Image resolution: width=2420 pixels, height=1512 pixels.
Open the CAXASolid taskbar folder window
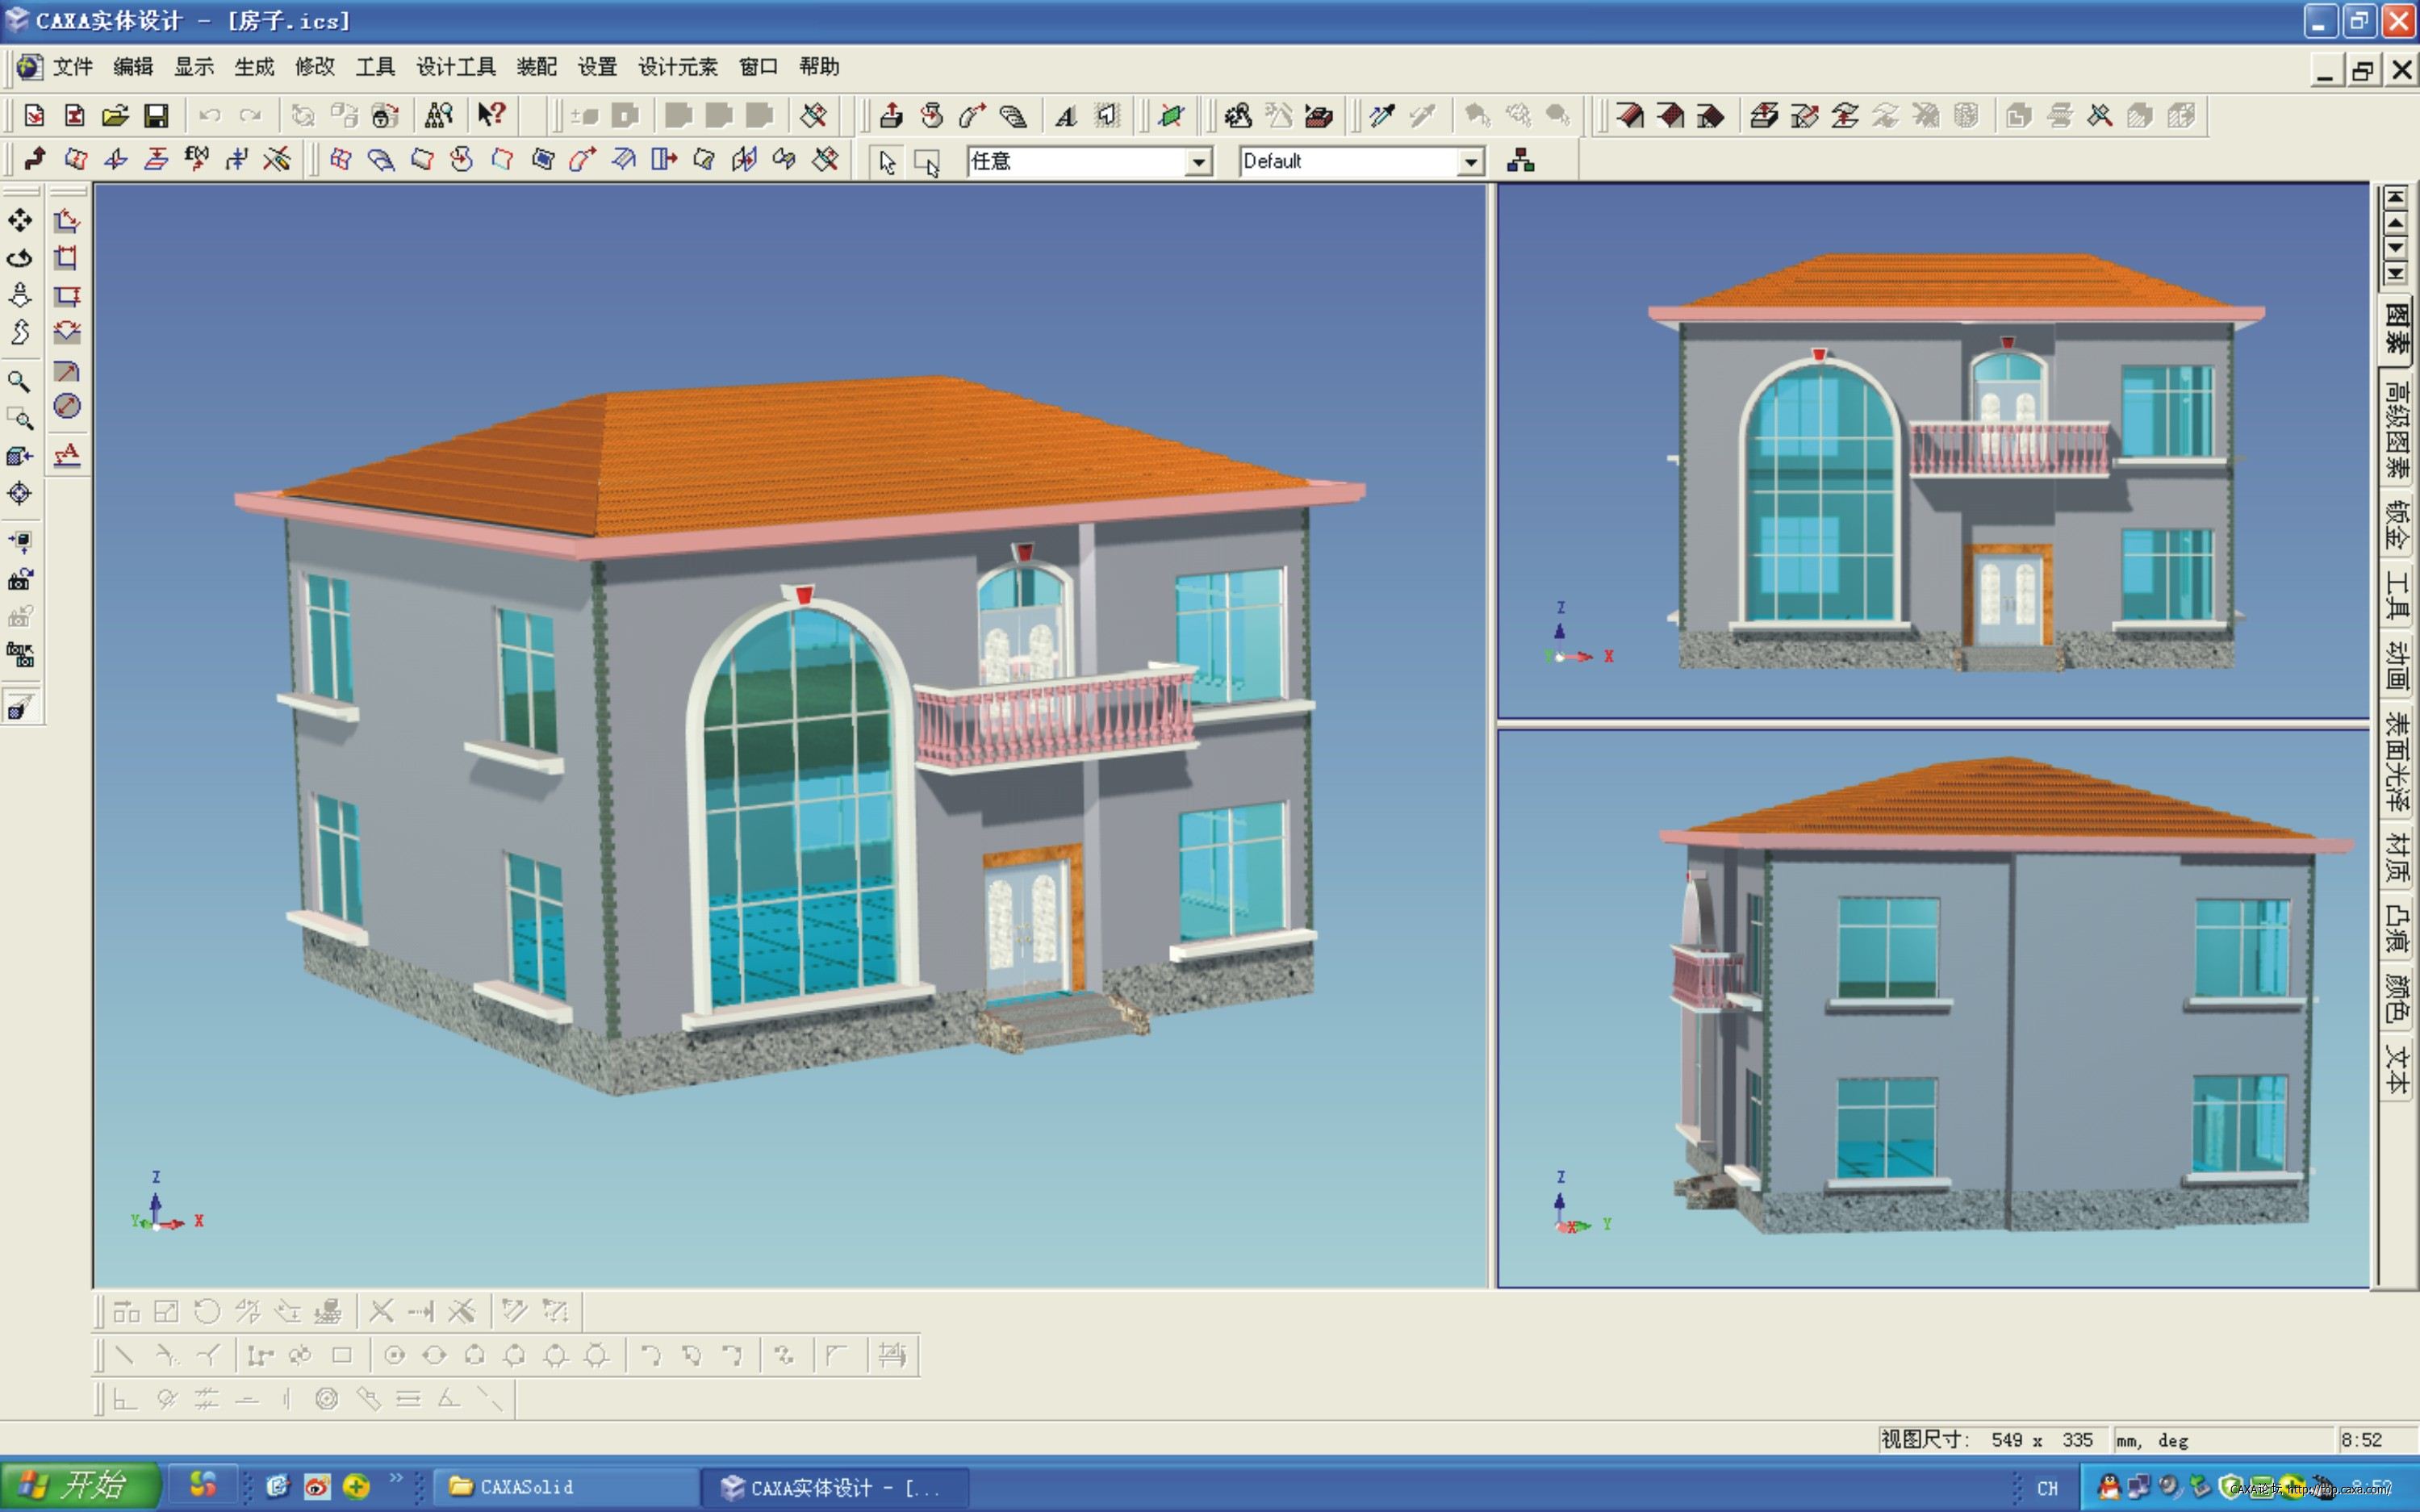565,1487
